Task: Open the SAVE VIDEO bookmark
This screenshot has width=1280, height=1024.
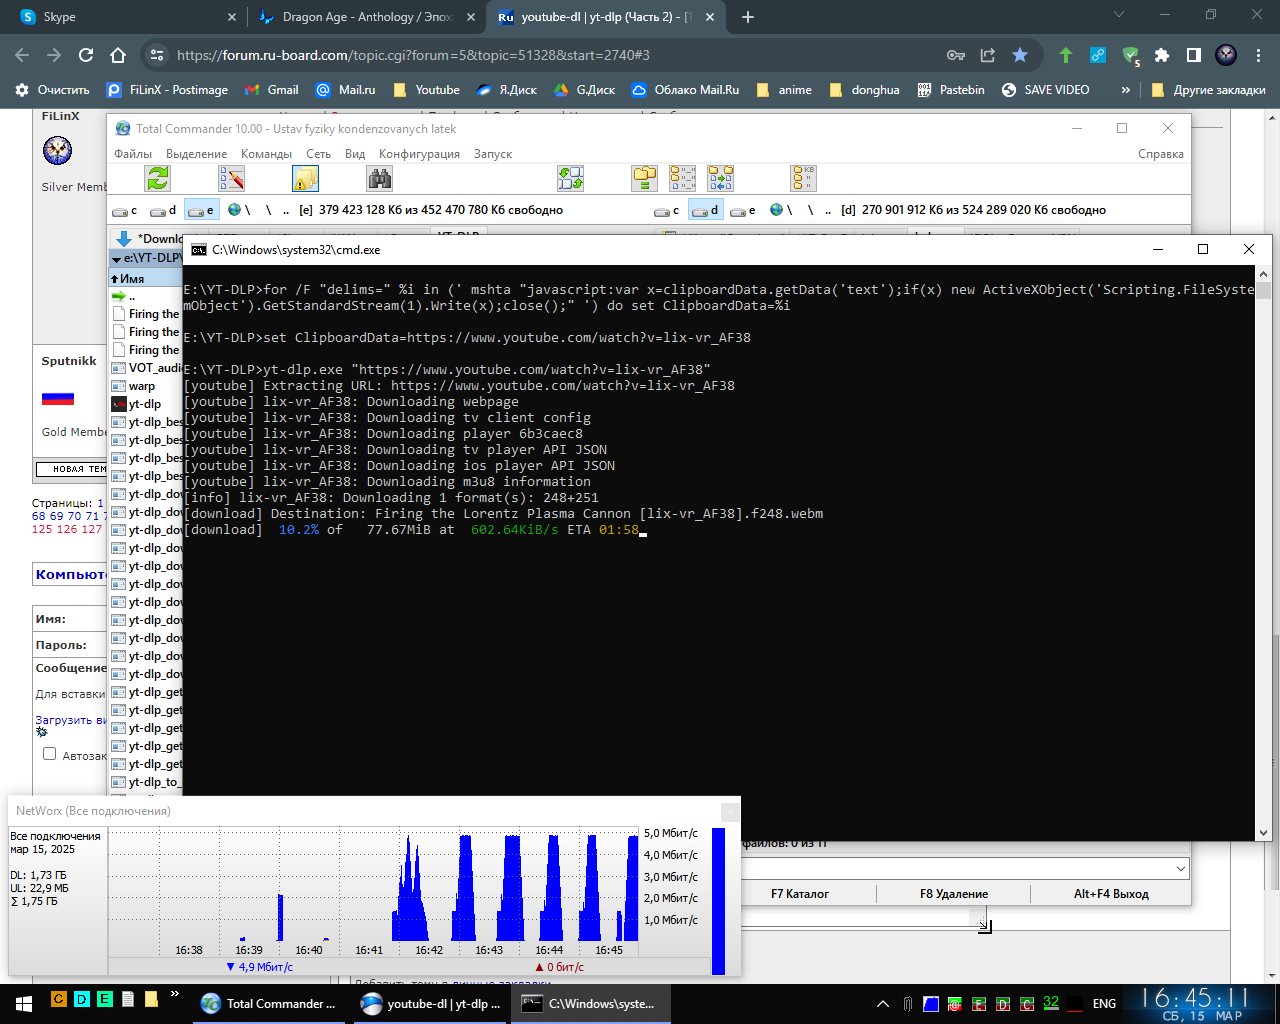Action: [x=1045, y=90]
